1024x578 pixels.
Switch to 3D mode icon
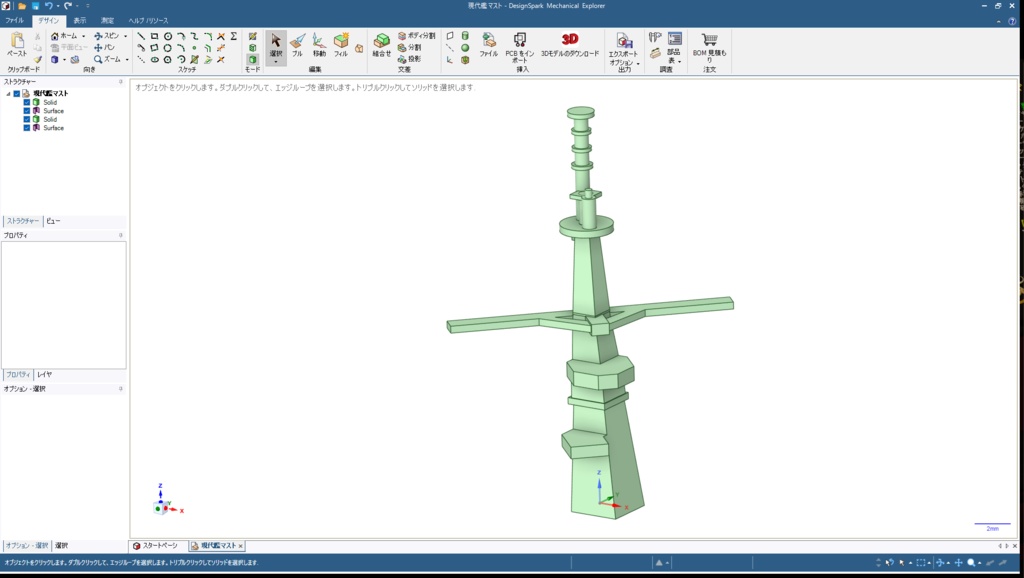click(x=253, y=59)
